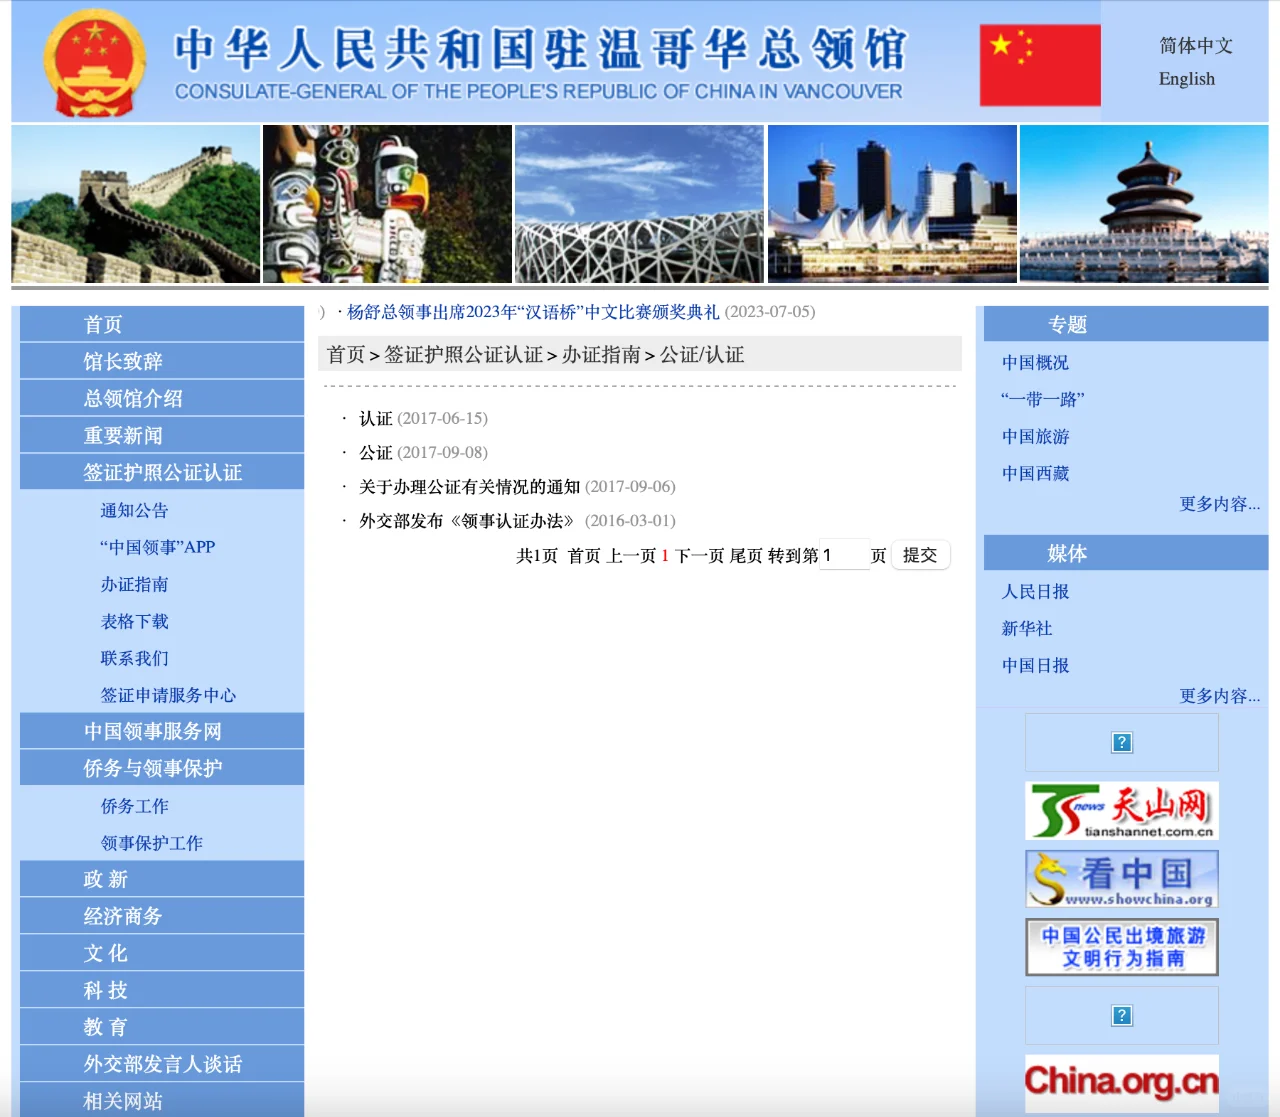
Task: Select 简体中文 language option
Action: coord(1195,46)
